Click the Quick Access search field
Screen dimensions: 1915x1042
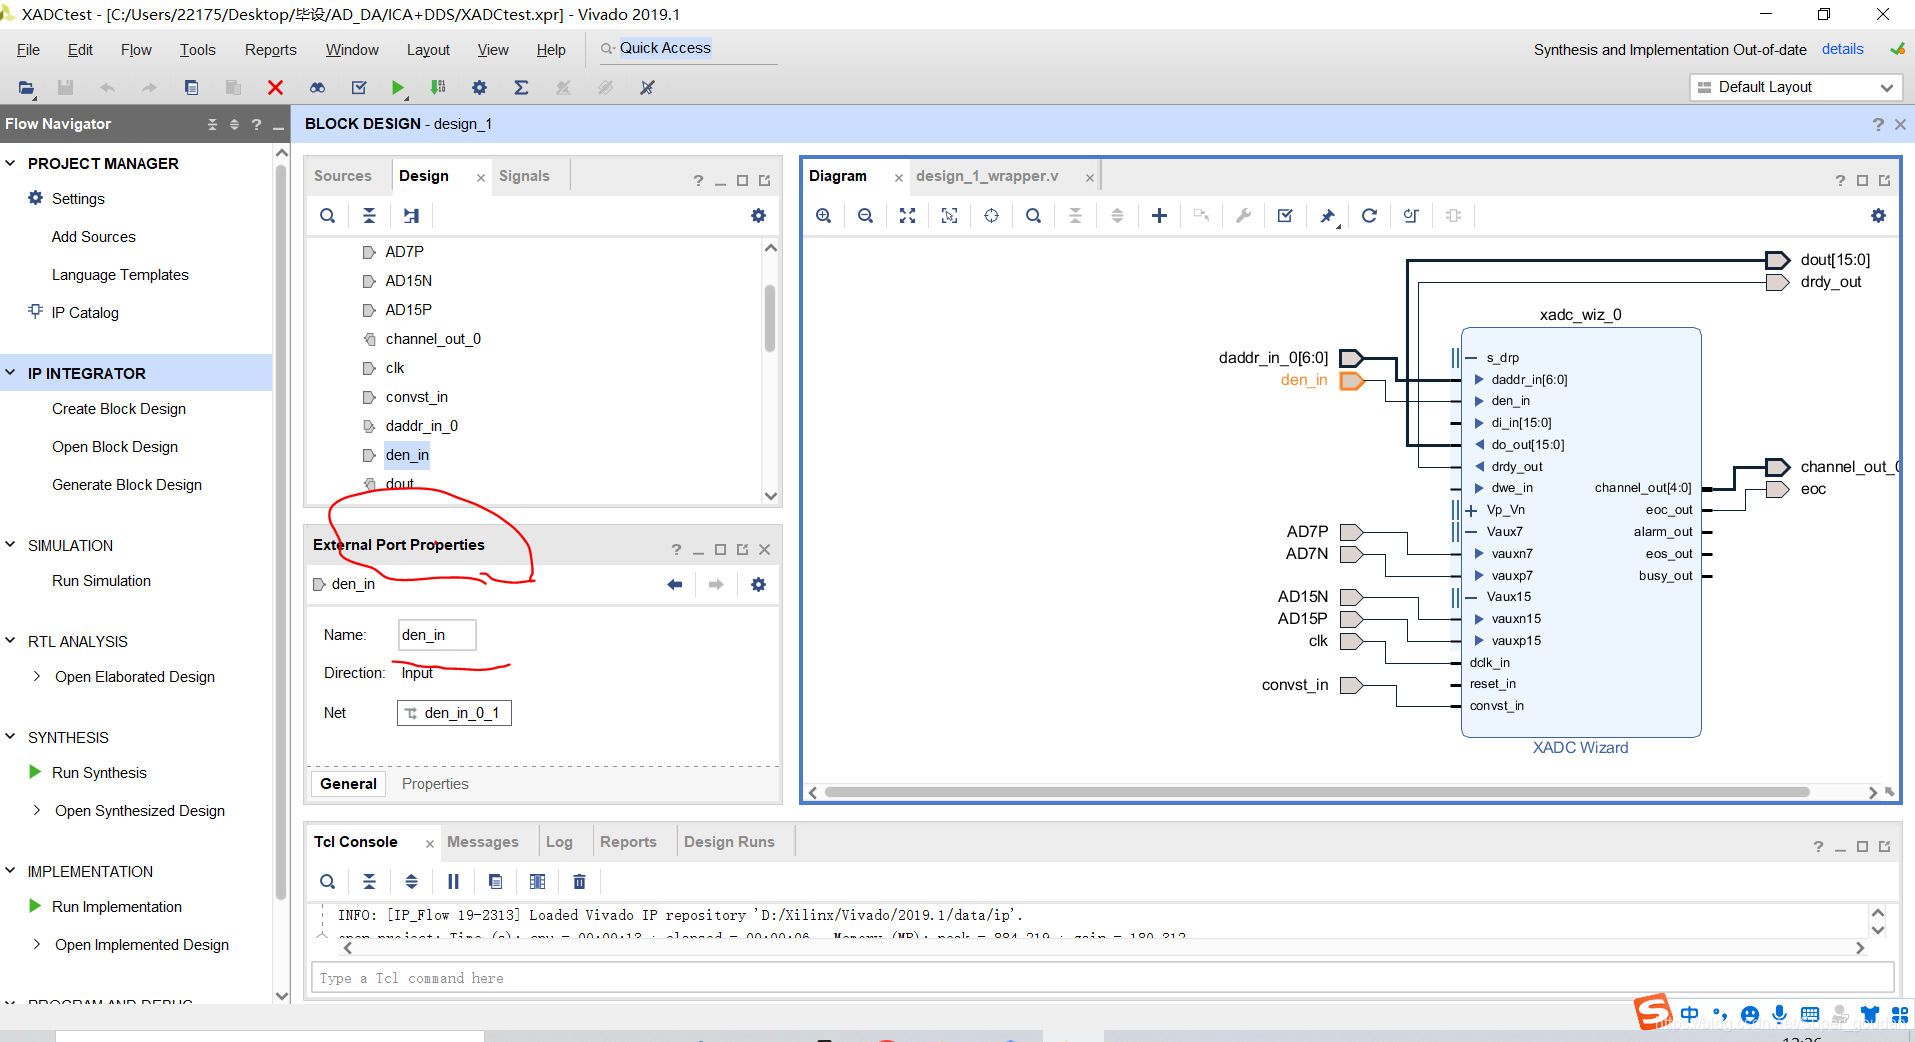[x=687, y=49]
